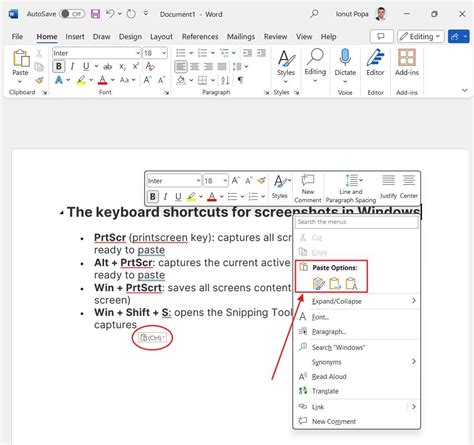This screenshot has width=474, height=445.
Task: Open the ribbon font name dropdown
Action: click(138, 53)
